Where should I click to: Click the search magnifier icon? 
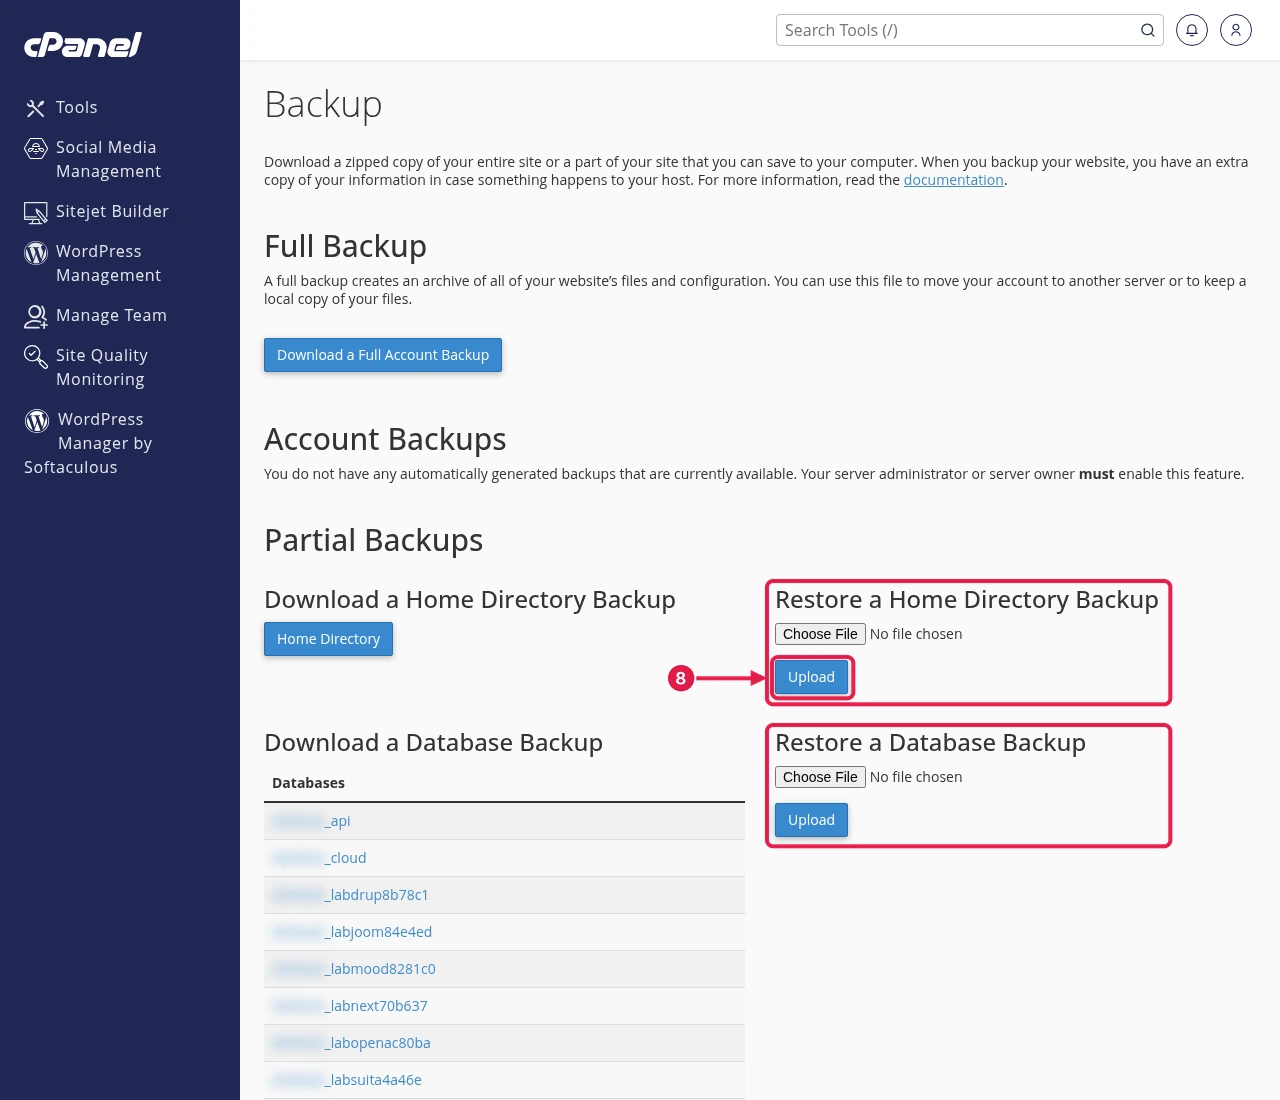click(x=1148, y=30)
